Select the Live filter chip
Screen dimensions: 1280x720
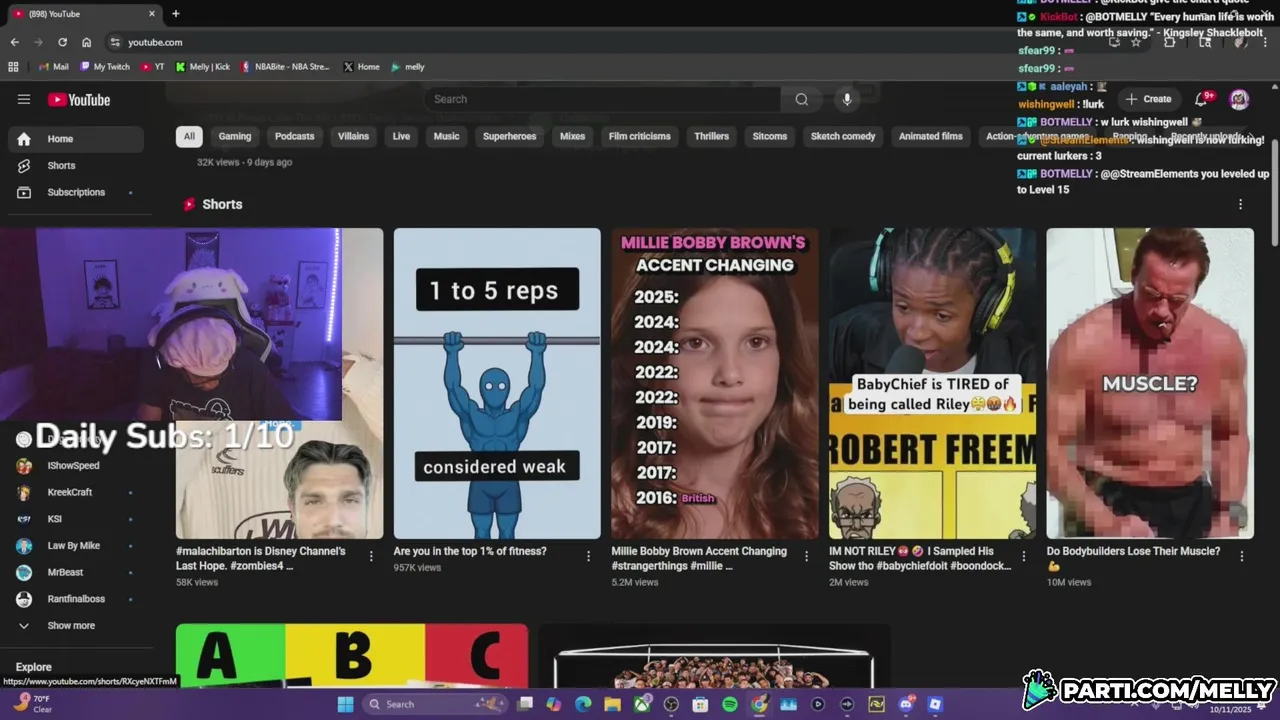401,136
